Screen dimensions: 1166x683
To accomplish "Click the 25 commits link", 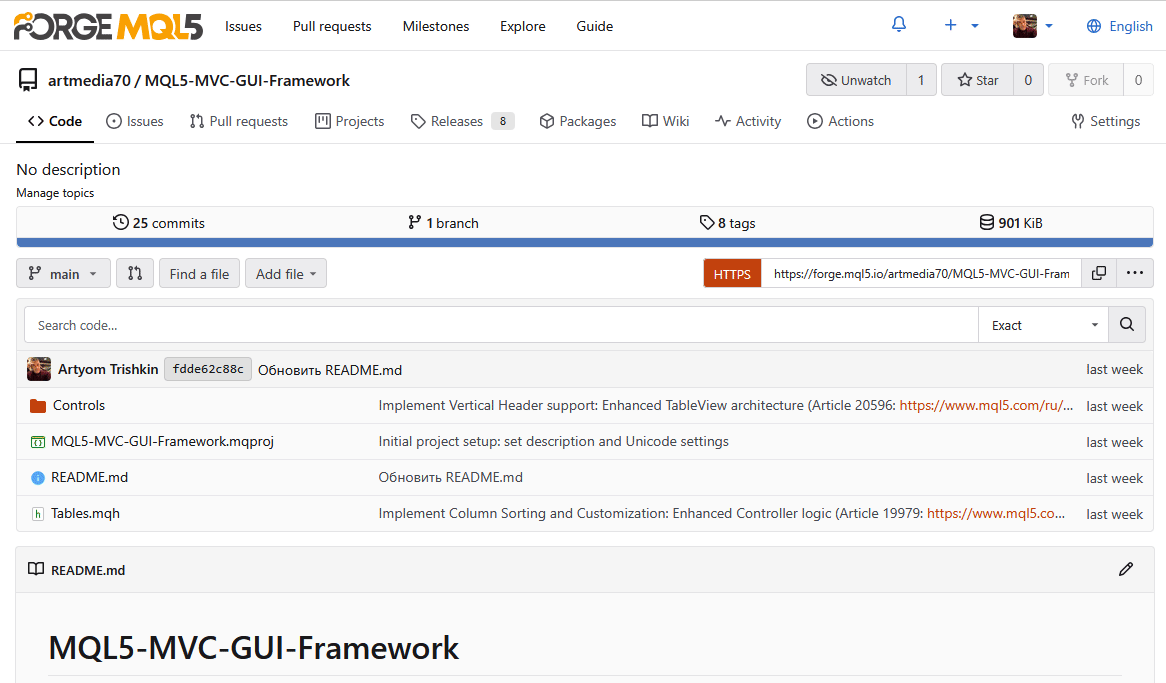I will coord(159,223).
